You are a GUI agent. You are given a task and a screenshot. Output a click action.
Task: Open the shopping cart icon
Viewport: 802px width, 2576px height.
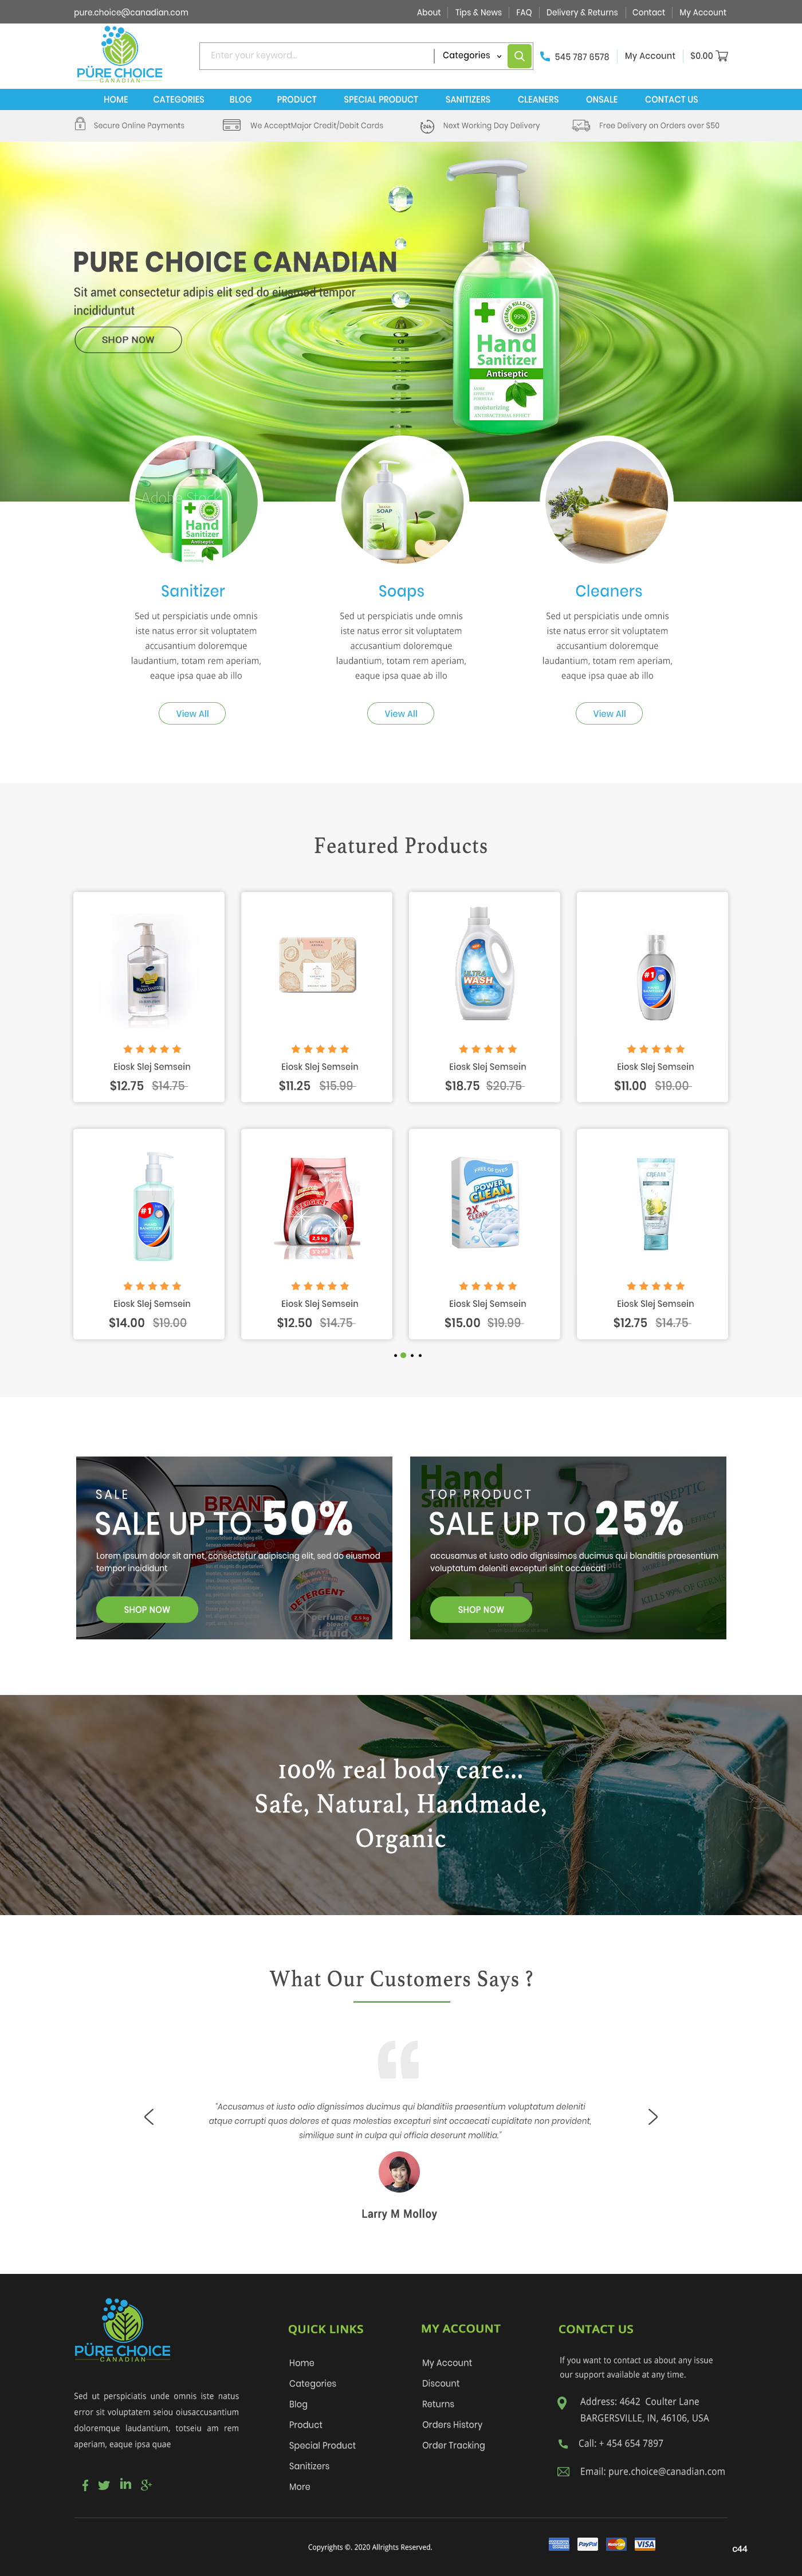722,56
